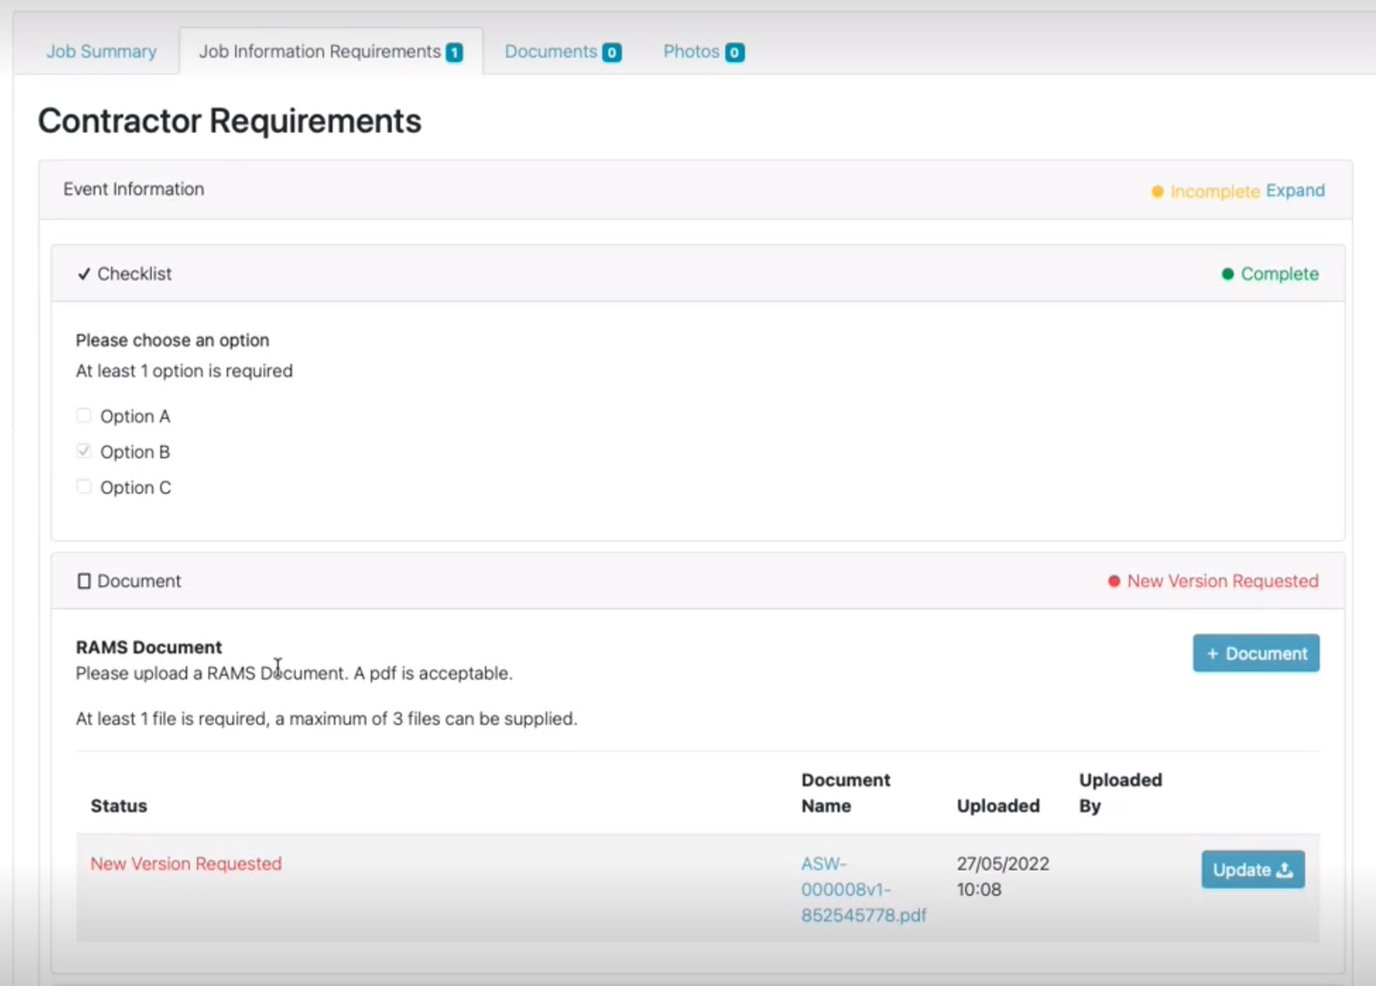
Task: Click the Contractor Requirements heading
Action: (230, 121)
